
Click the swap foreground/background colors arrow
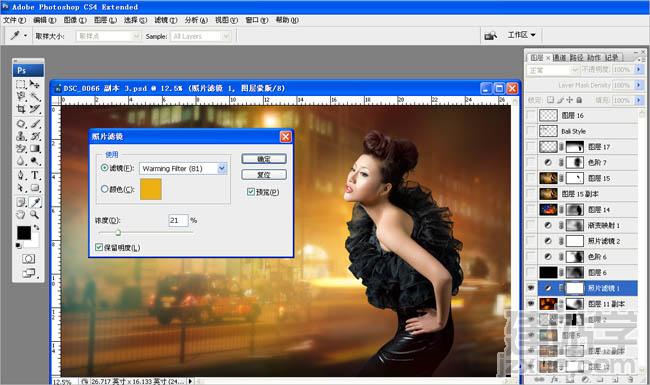(36, 227)
